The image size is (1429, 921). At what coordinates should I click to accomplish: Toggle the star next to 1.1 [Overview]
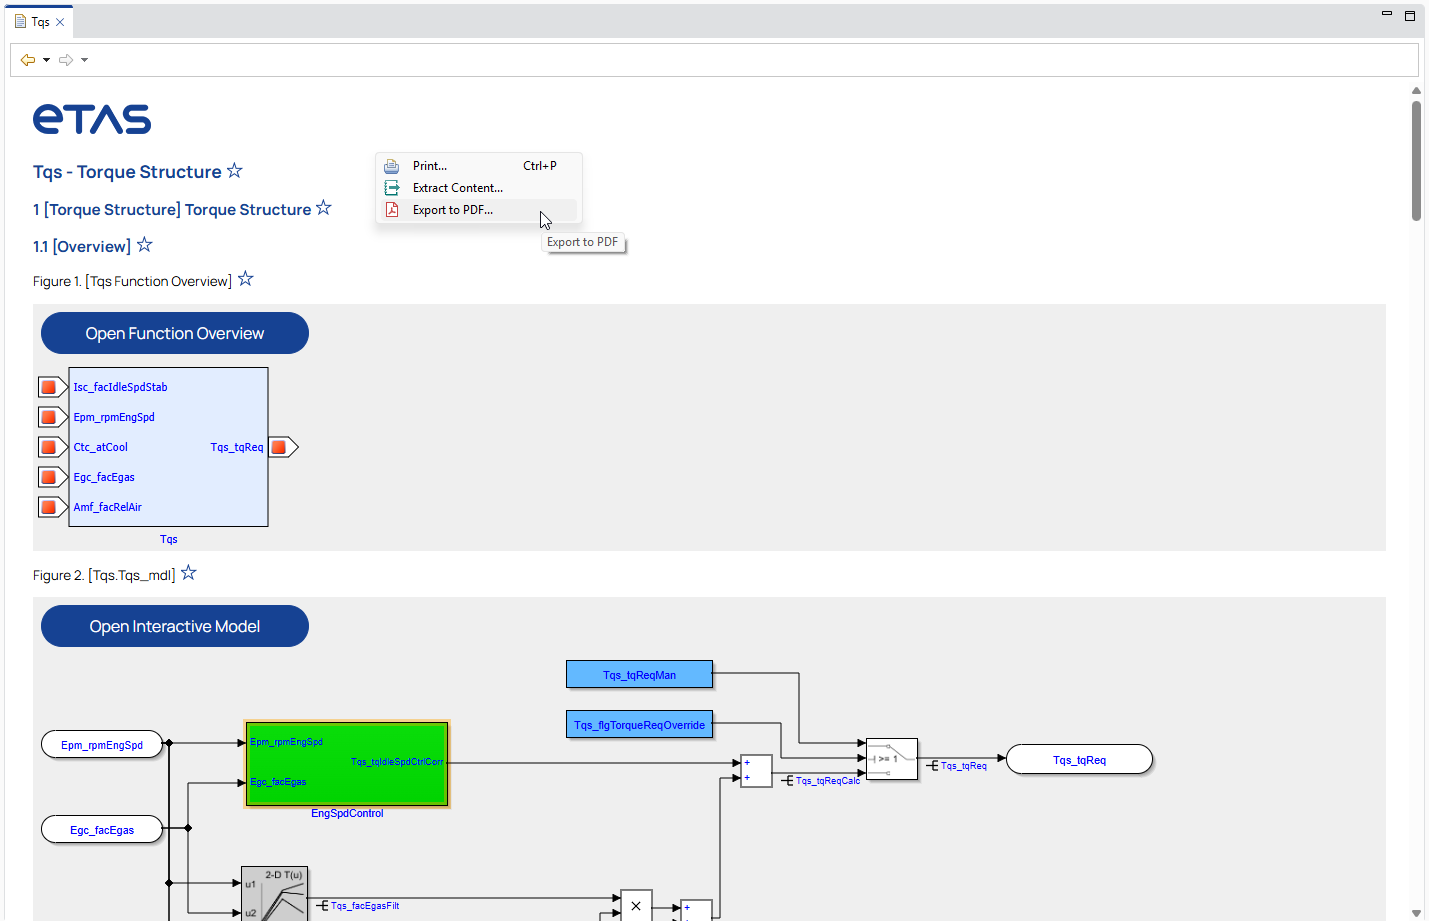coord(143,243)
